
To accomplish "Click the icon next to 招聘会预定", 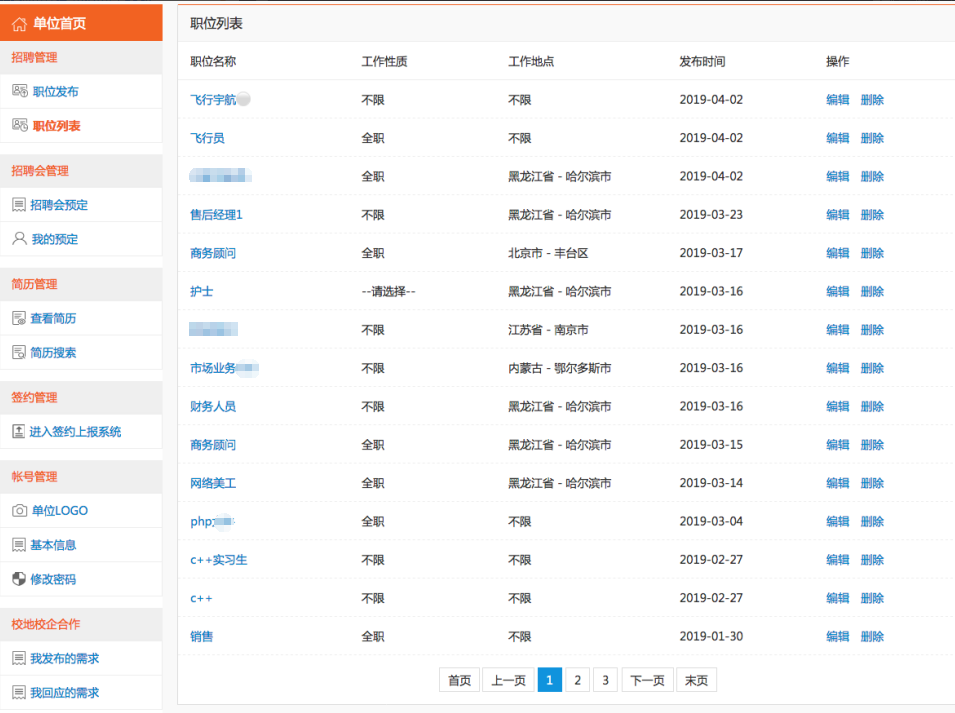I will coord(19,205).
